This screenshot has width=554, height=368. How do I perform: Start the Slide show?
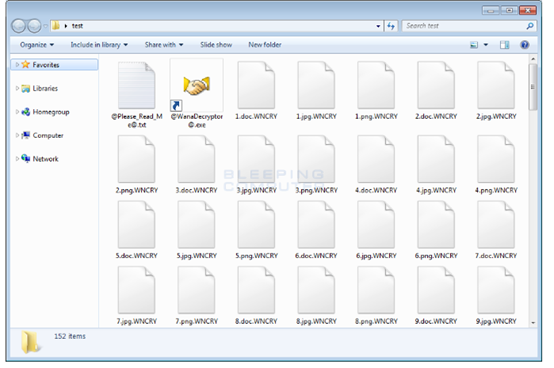point(216,45)
